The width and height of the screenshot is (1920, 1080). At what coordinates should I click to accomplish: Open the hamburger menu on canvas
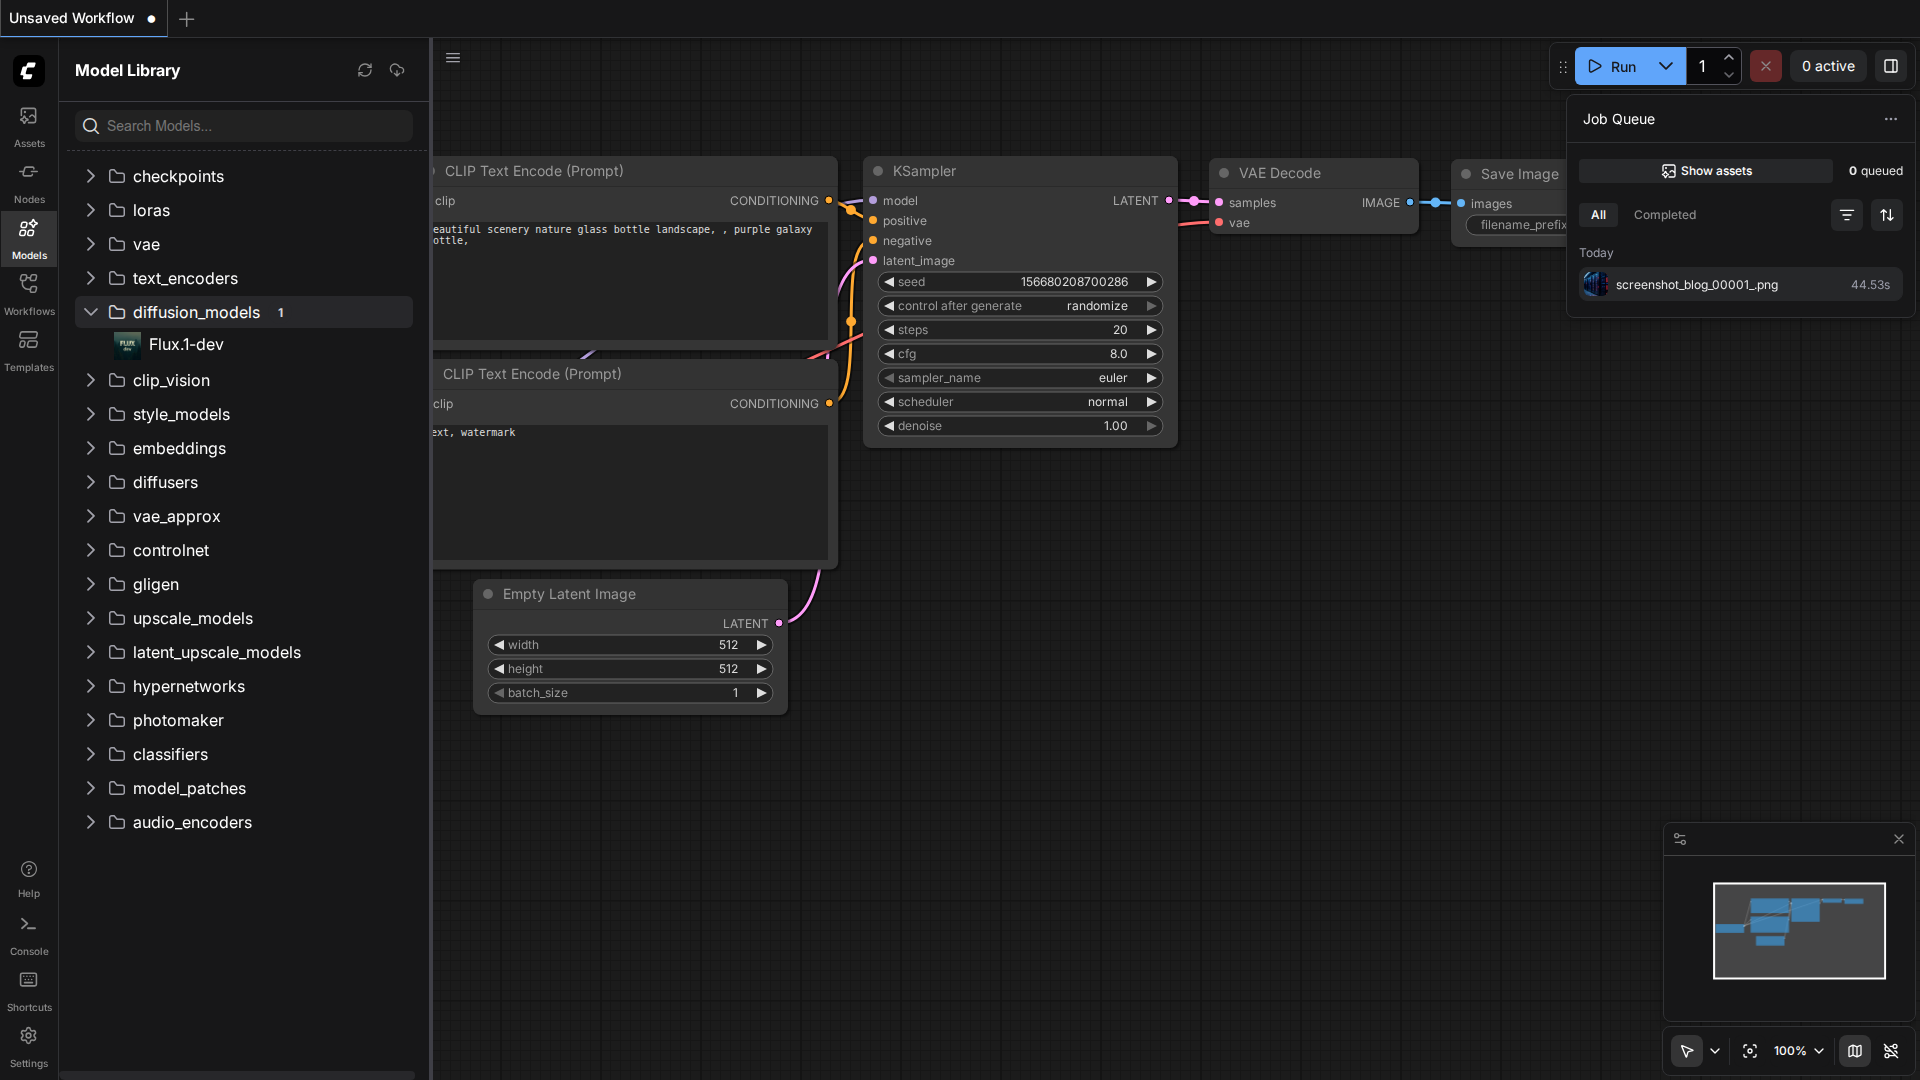click(x=453, y=58)
